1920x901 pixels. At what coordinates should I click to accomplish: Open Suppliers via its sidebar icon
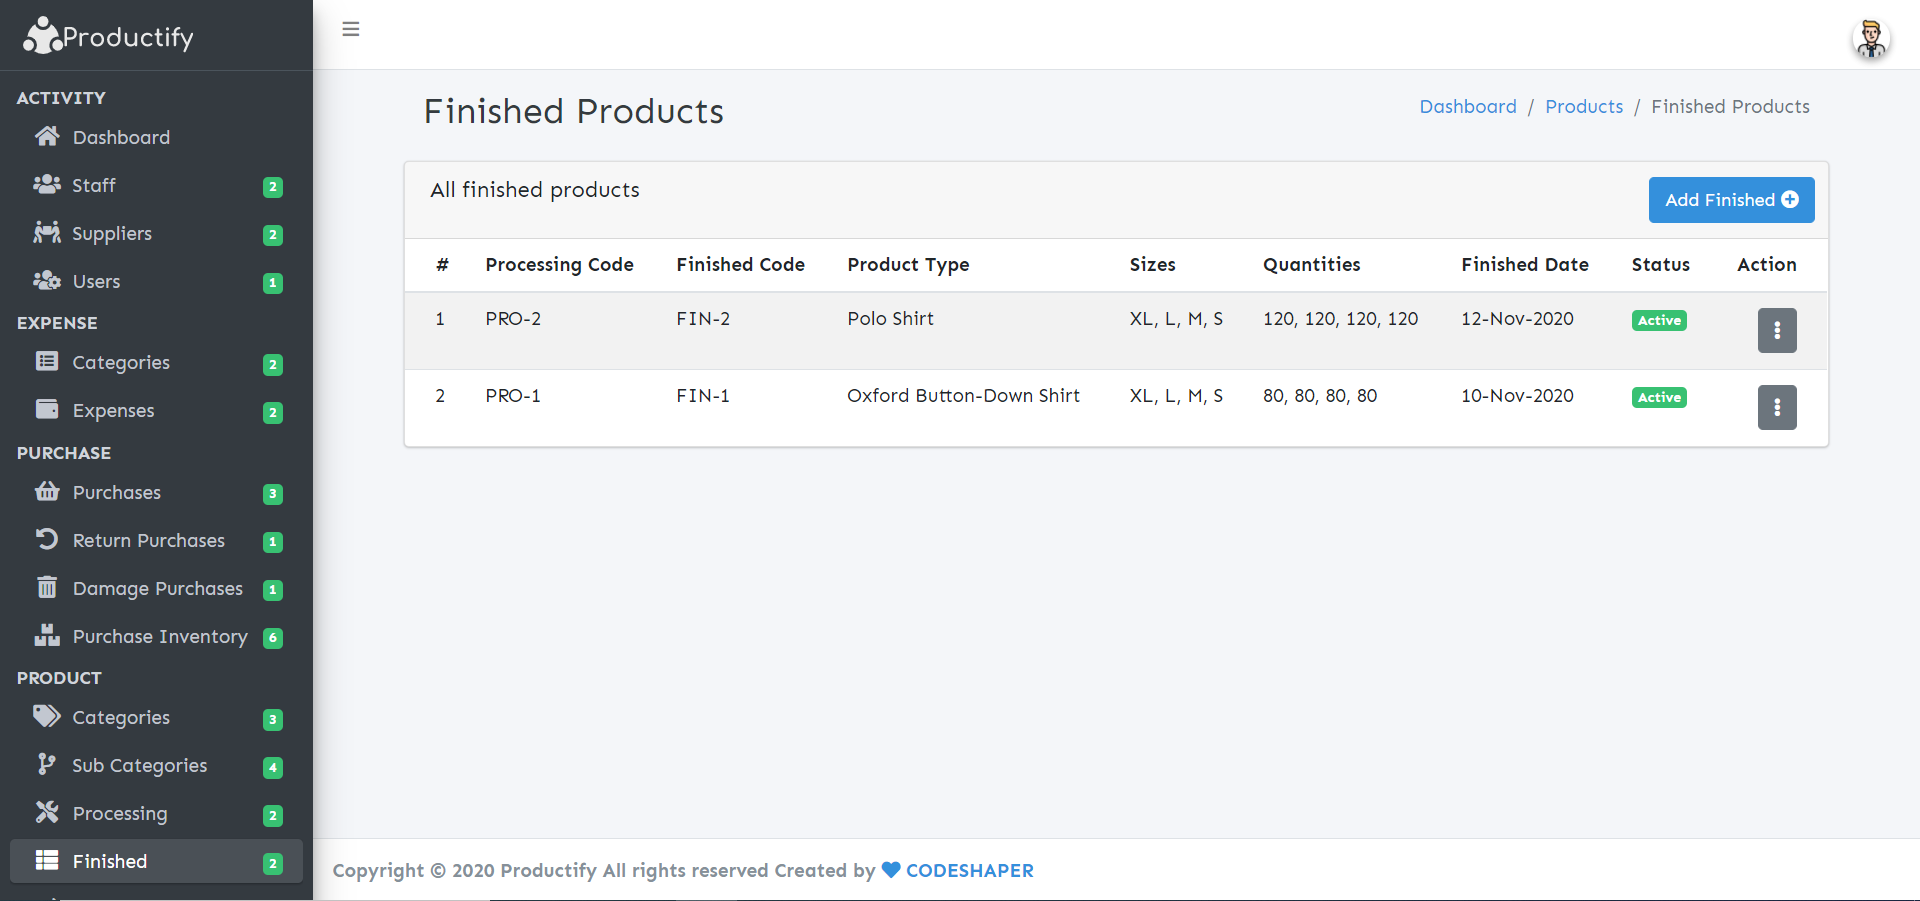click(x=46, y=232)
